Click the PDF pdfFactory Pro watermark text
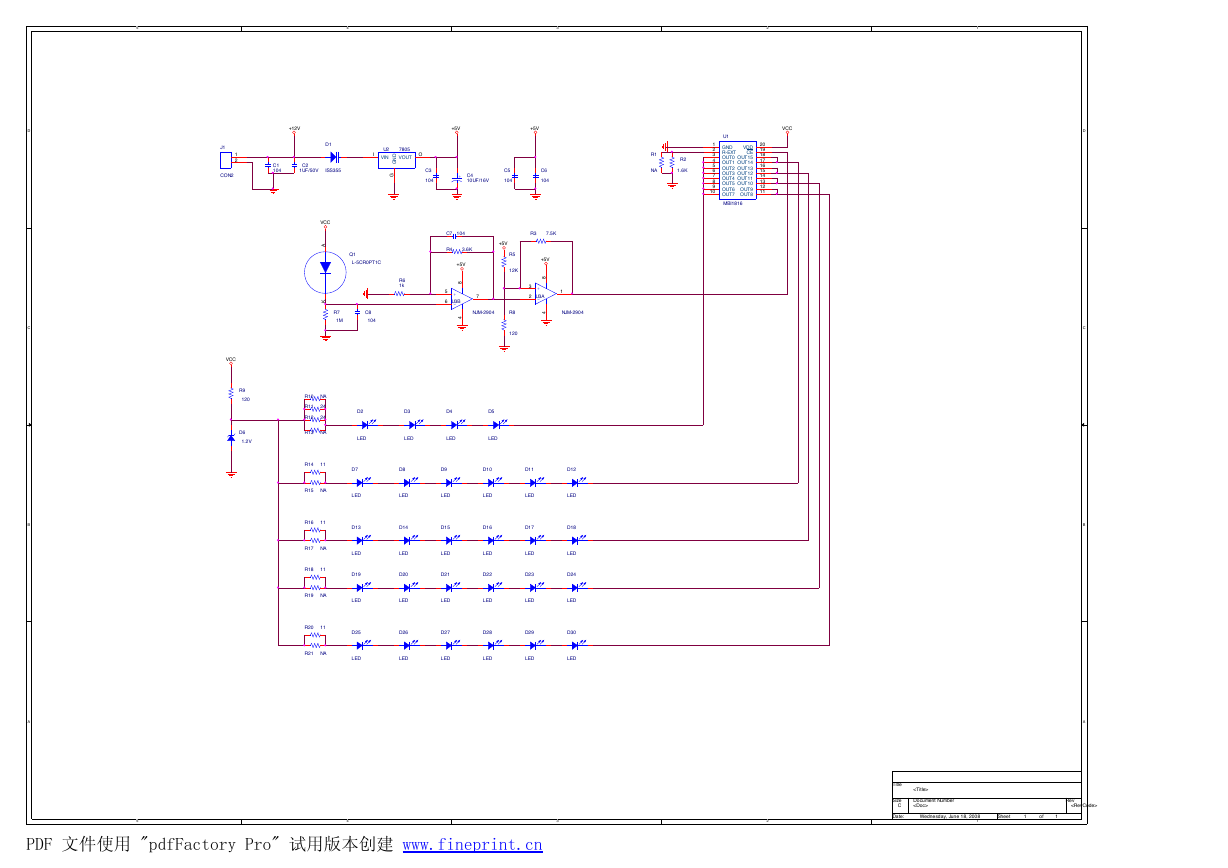The image size is (1228, 868). click(209, 845)
